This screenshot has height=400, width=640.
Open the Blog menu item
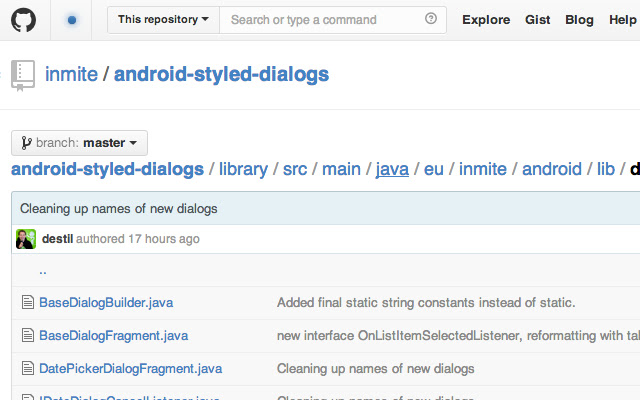click(x=579, y=20)
